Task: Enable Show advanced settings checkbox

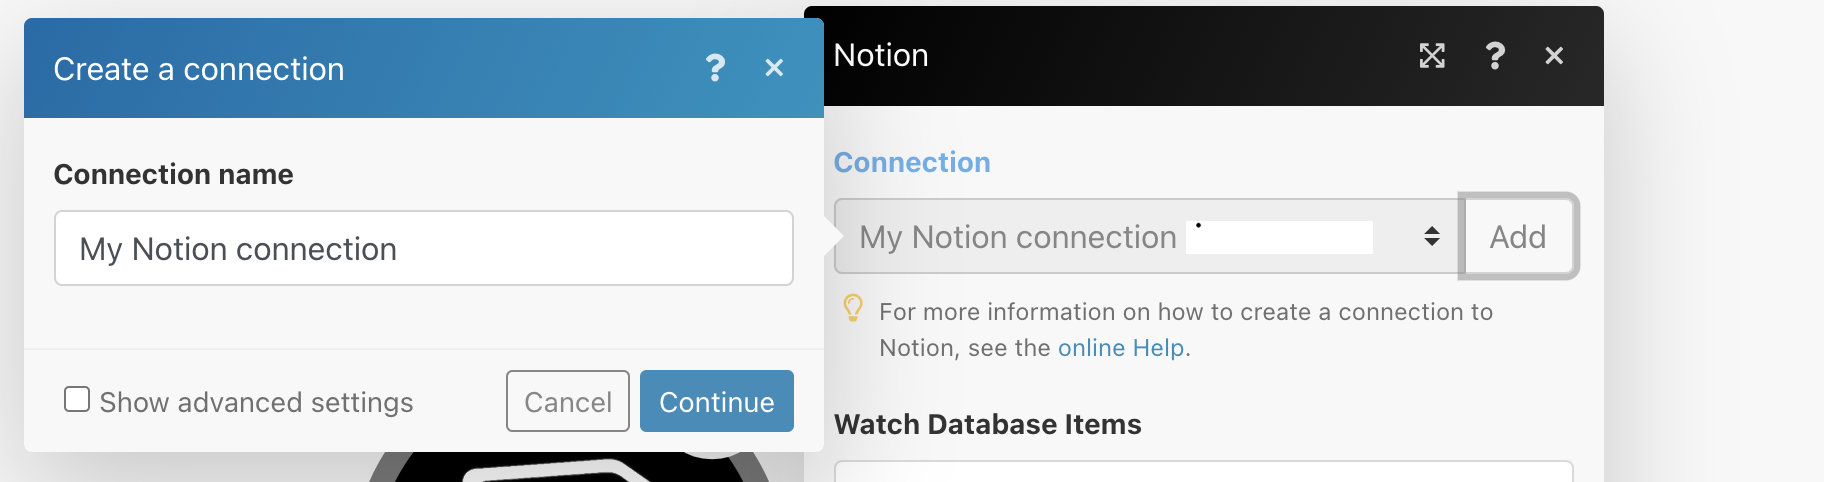Action: [77, 399]
